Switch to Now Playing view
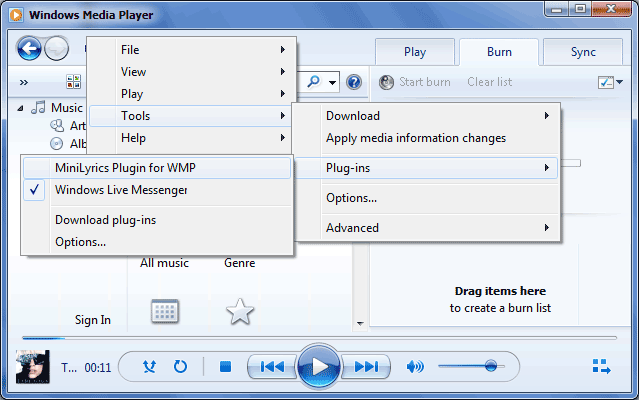 point(602,366)
